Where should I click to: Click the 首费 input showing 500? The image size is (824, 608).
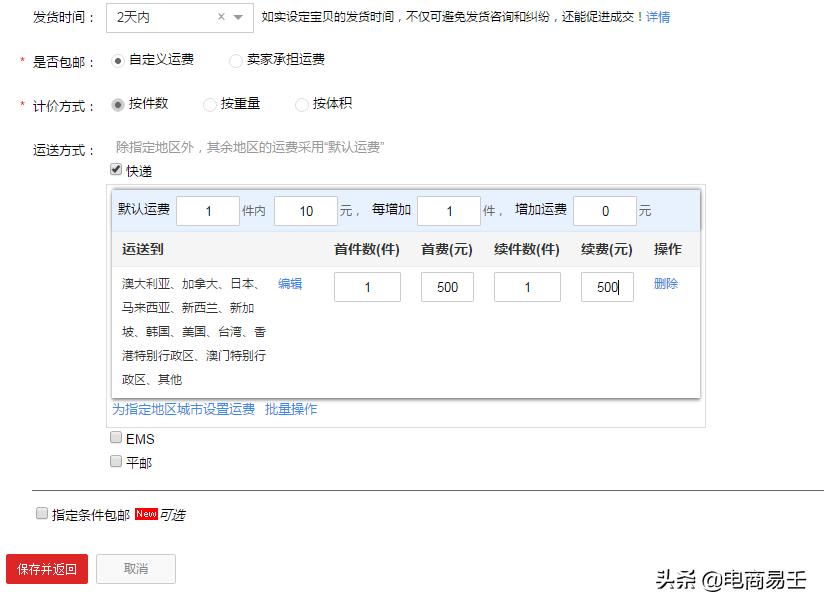tap(446, 287)
